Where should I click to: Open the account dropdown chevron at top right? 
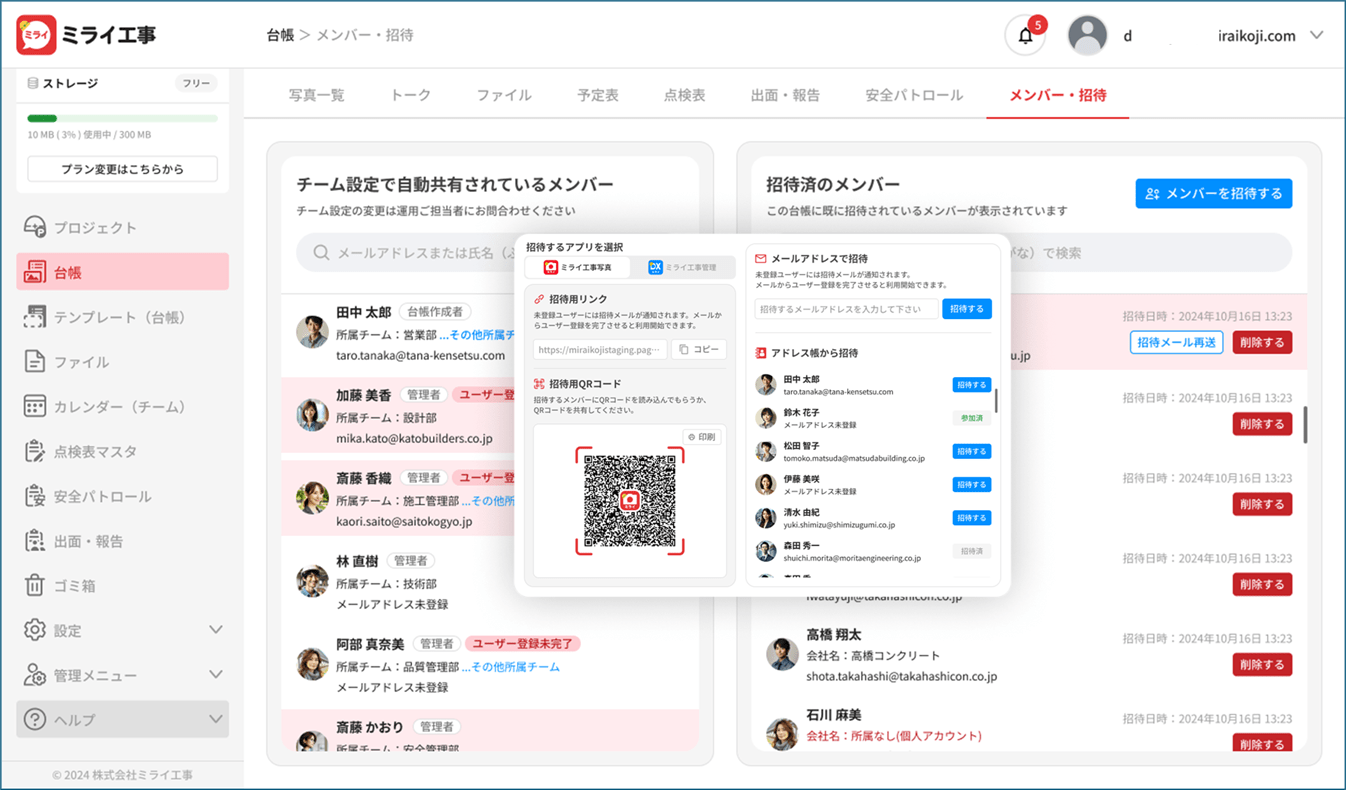1316,35
